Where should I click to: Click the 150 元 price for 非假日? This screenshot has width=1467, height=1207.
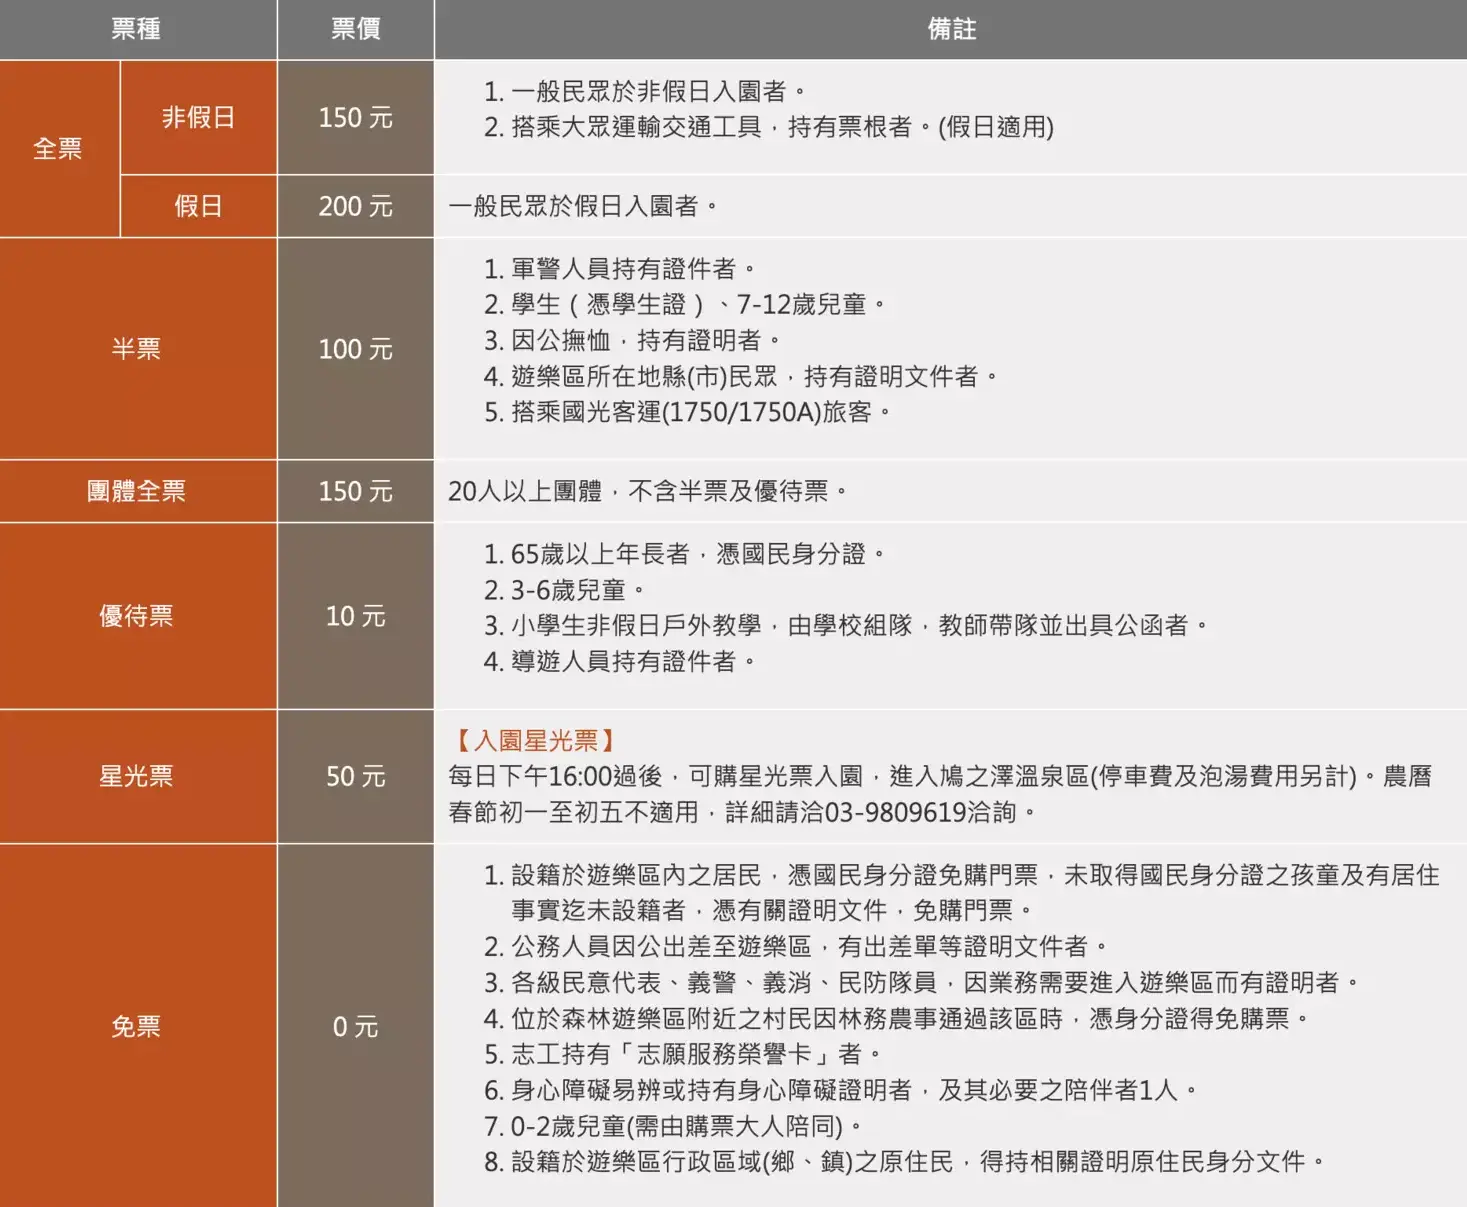coord(355,117)
